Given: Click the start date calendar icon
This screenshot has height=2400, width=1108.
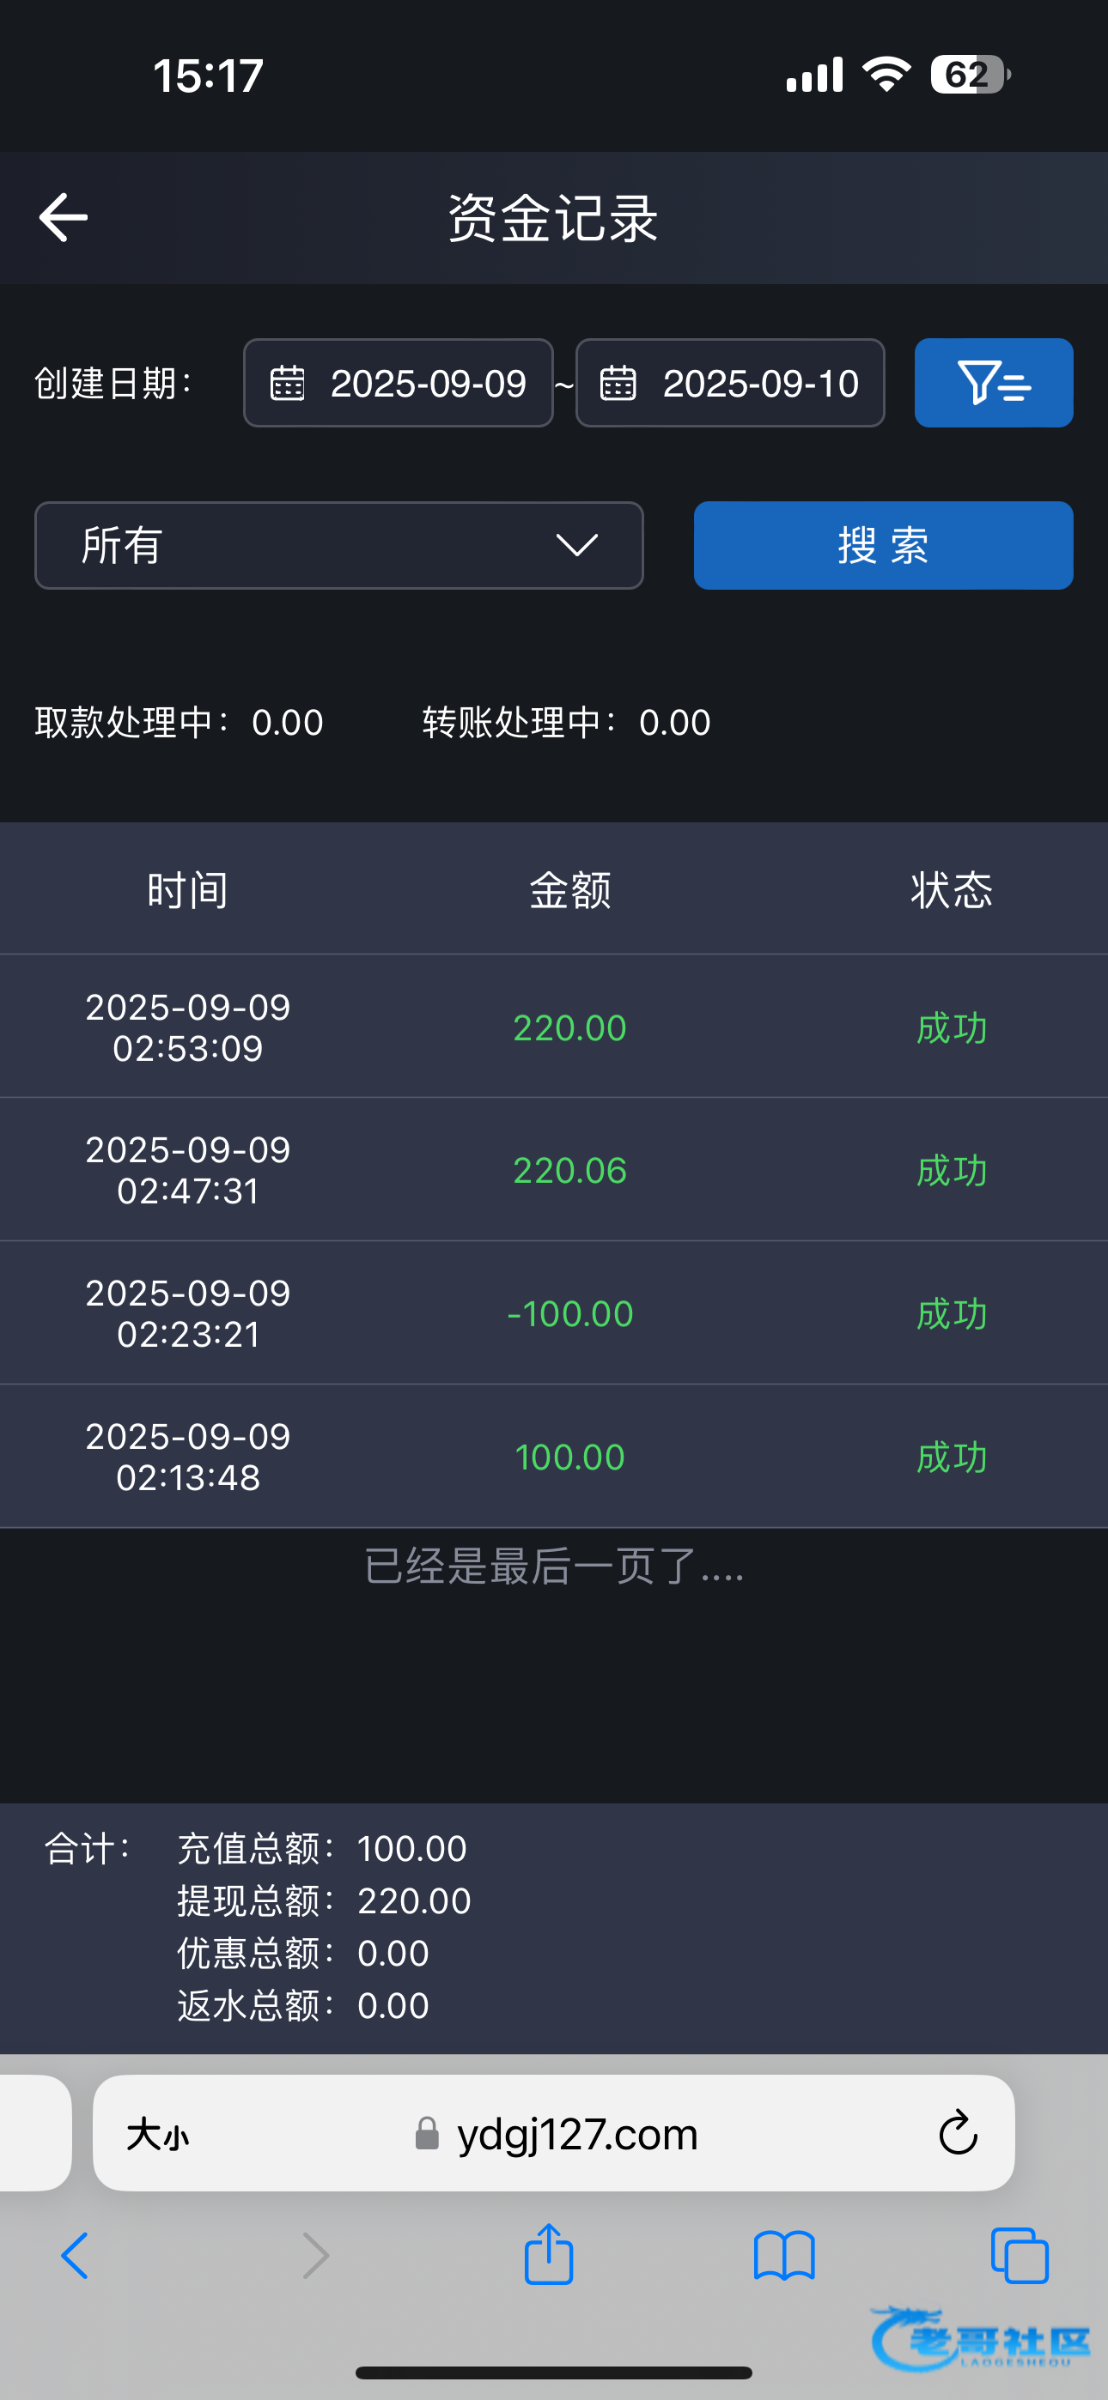Looking at the screenshot, I should [x=287, y=383].
